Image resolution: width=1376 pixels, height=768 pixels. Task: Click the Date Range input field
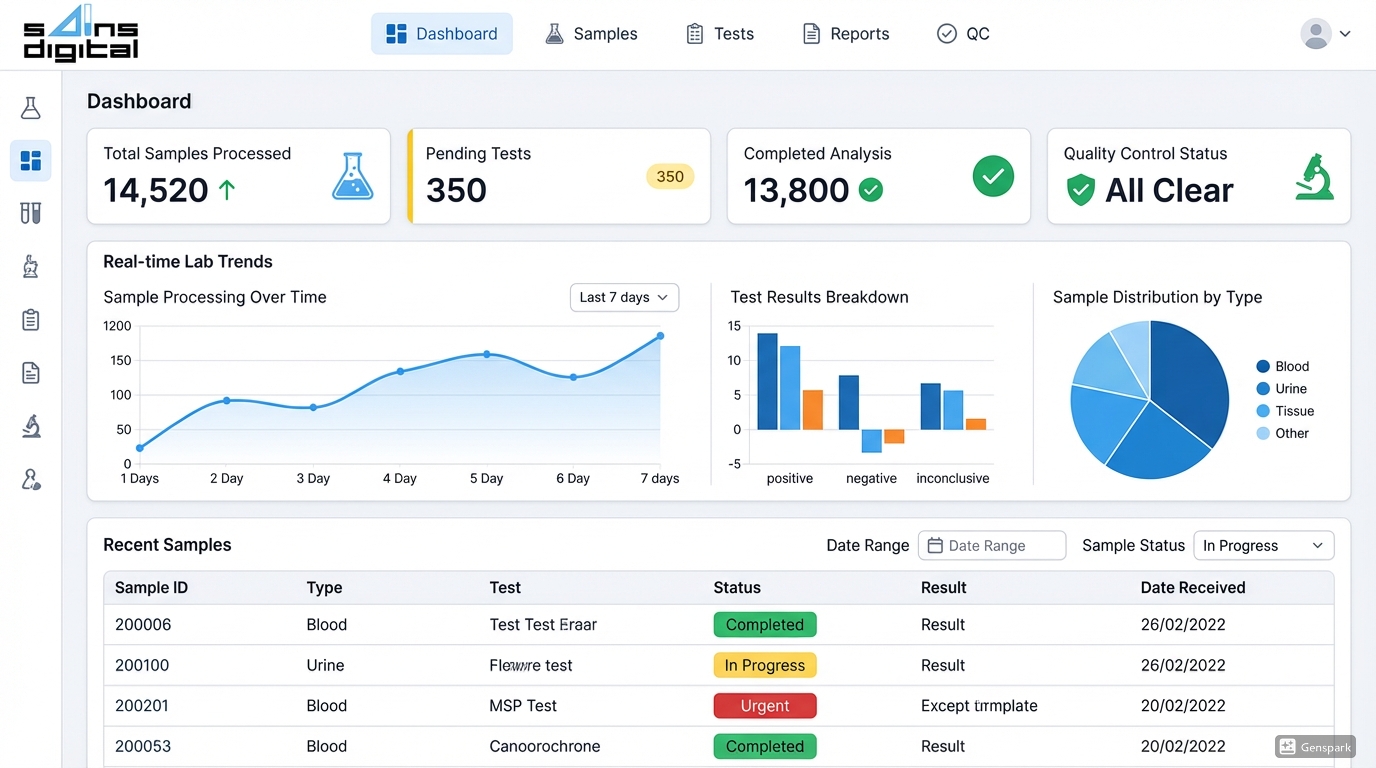(x=991, y=545)
